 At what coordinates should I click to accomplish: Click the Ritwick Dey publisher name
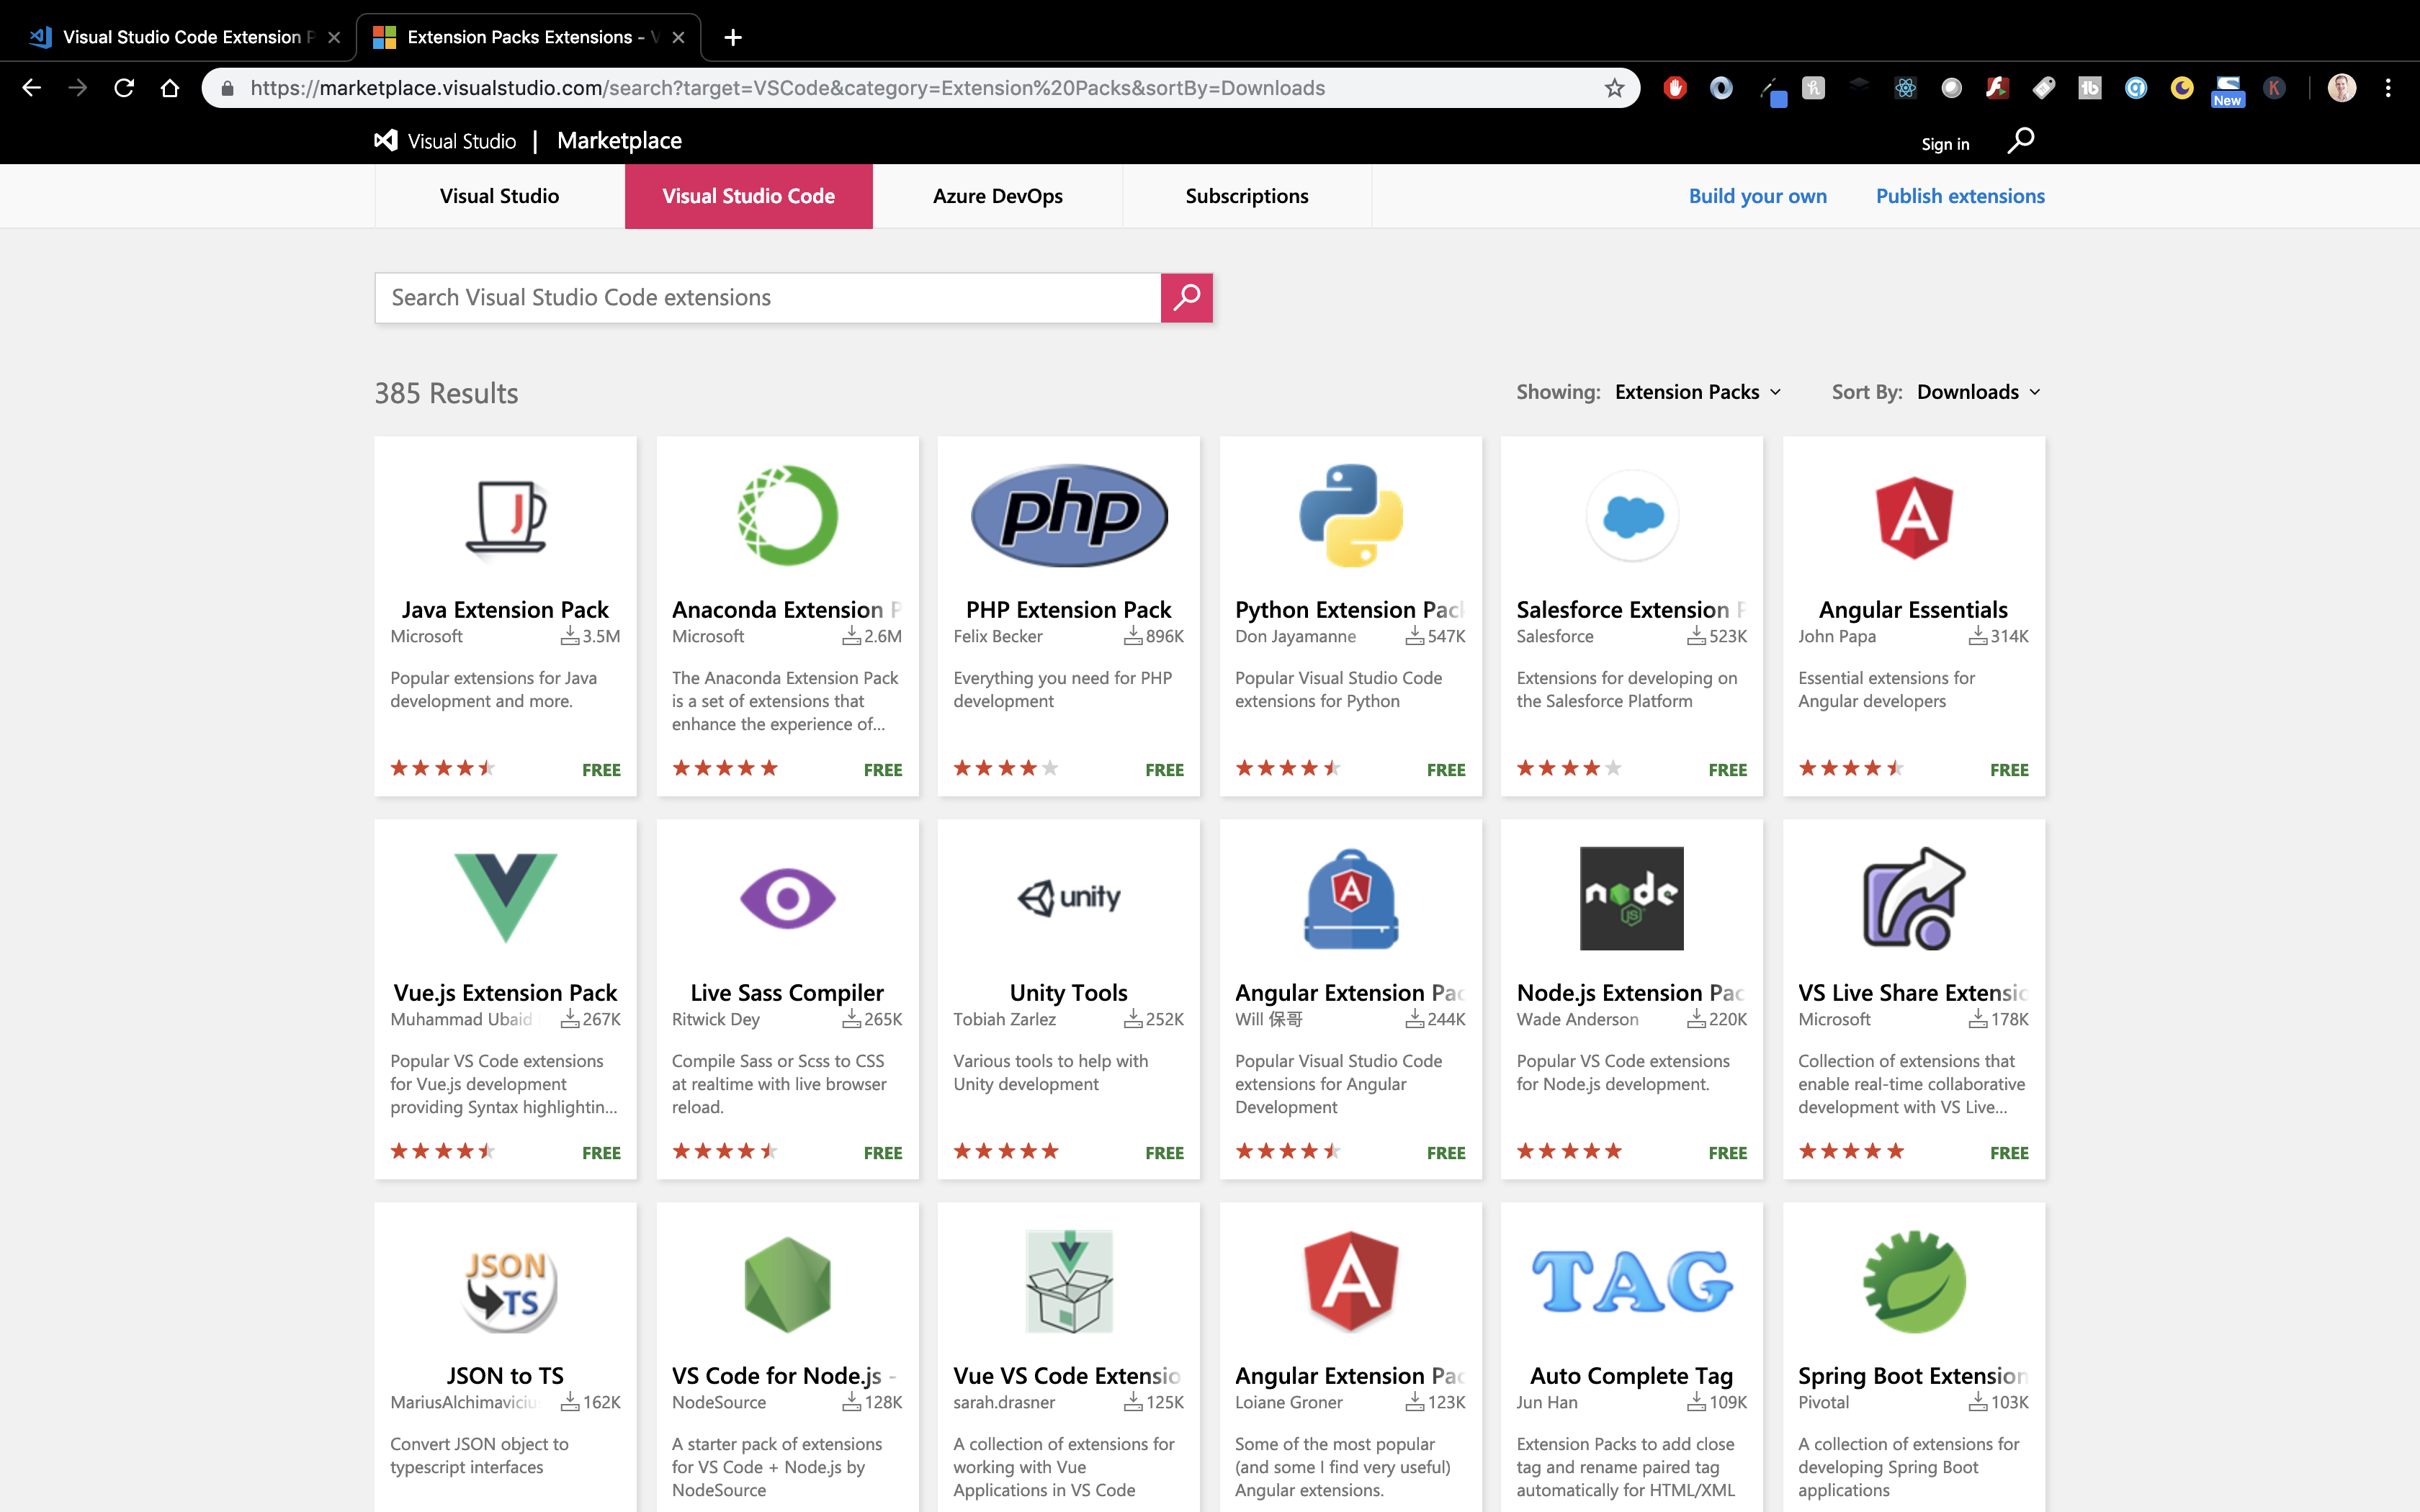[715, 1019]
